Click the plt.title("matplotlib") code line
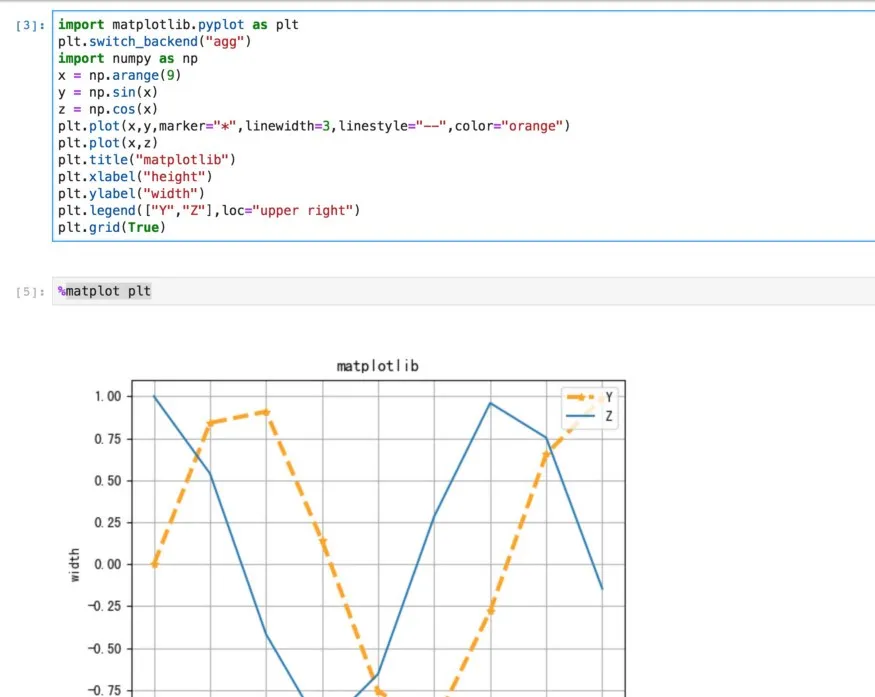This screenshot has width=875, height=697. pyautogui.click(x=147, y=160)
